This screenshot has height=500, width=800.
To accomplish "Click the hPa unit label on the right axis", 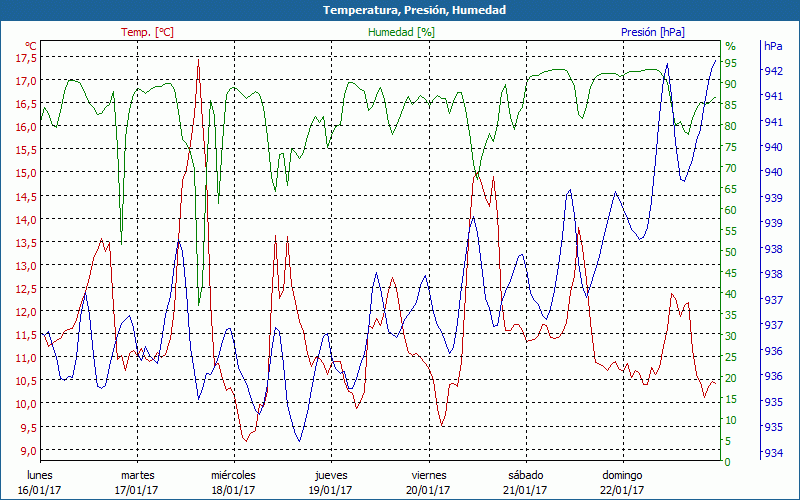I will tap(773, 46).
